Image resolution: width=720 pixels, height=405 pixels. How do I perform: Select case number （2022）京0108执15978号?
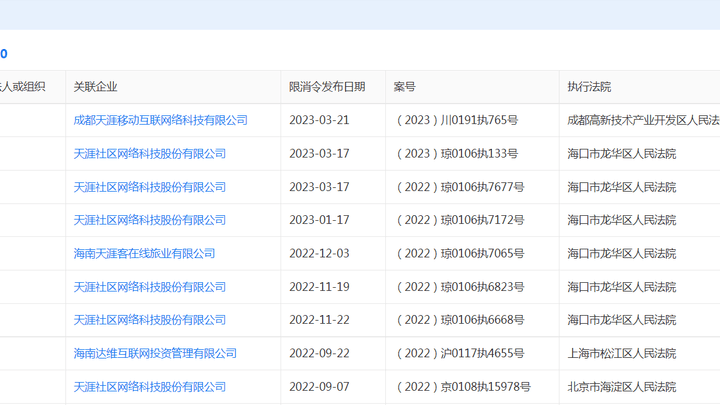pos(462,387)
